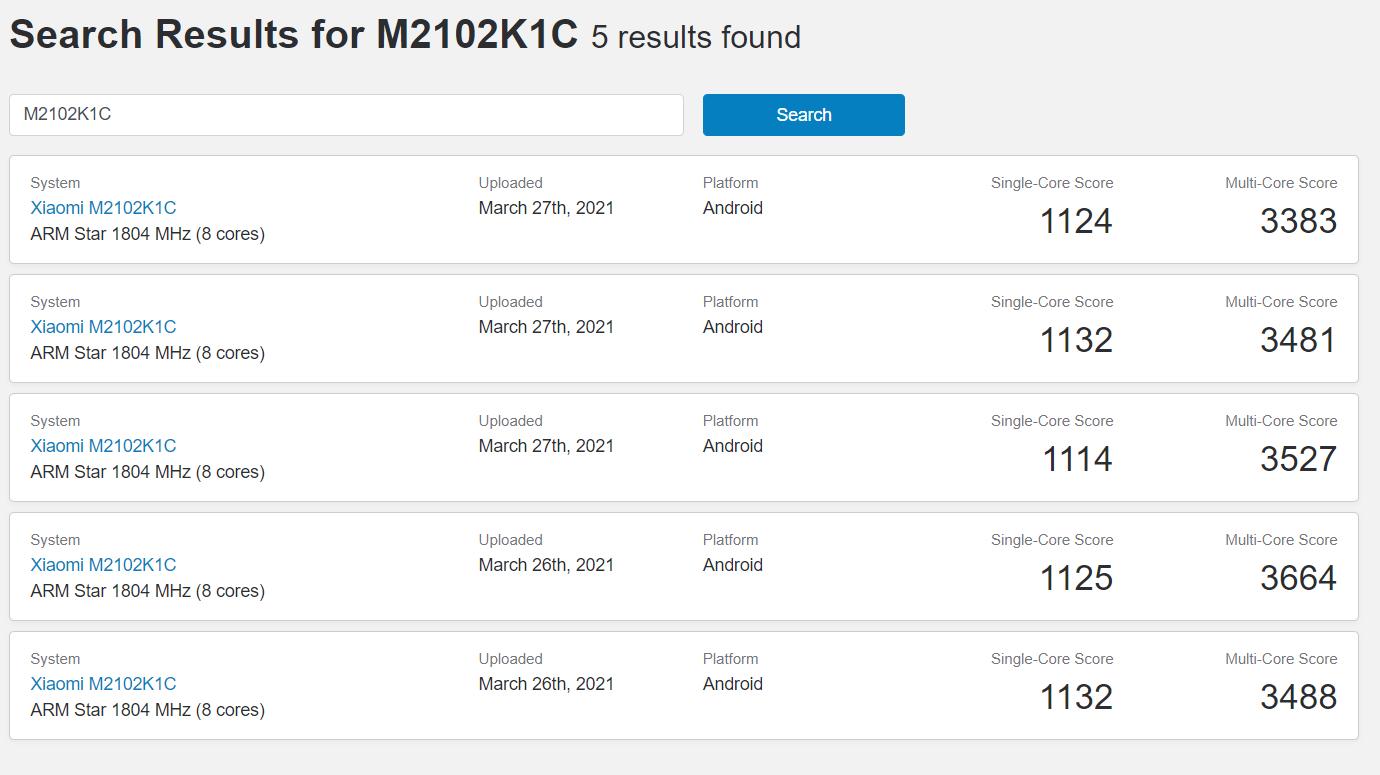Select the multi-core score 3527
The height and width of the screenshot is (775, 1380).
pos(1298,459)
